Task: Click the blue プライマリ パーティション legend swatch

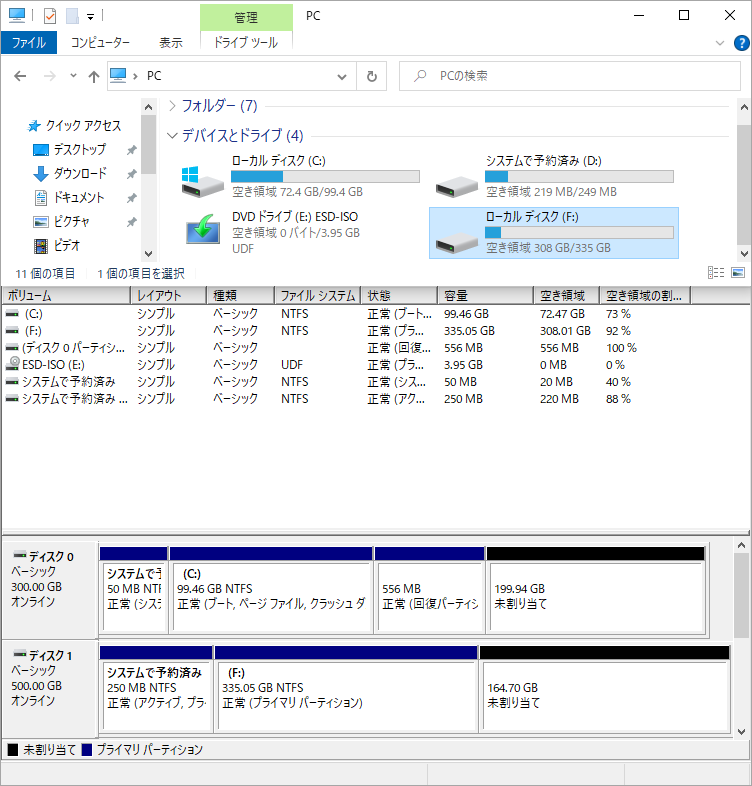Action: [87, 750]
